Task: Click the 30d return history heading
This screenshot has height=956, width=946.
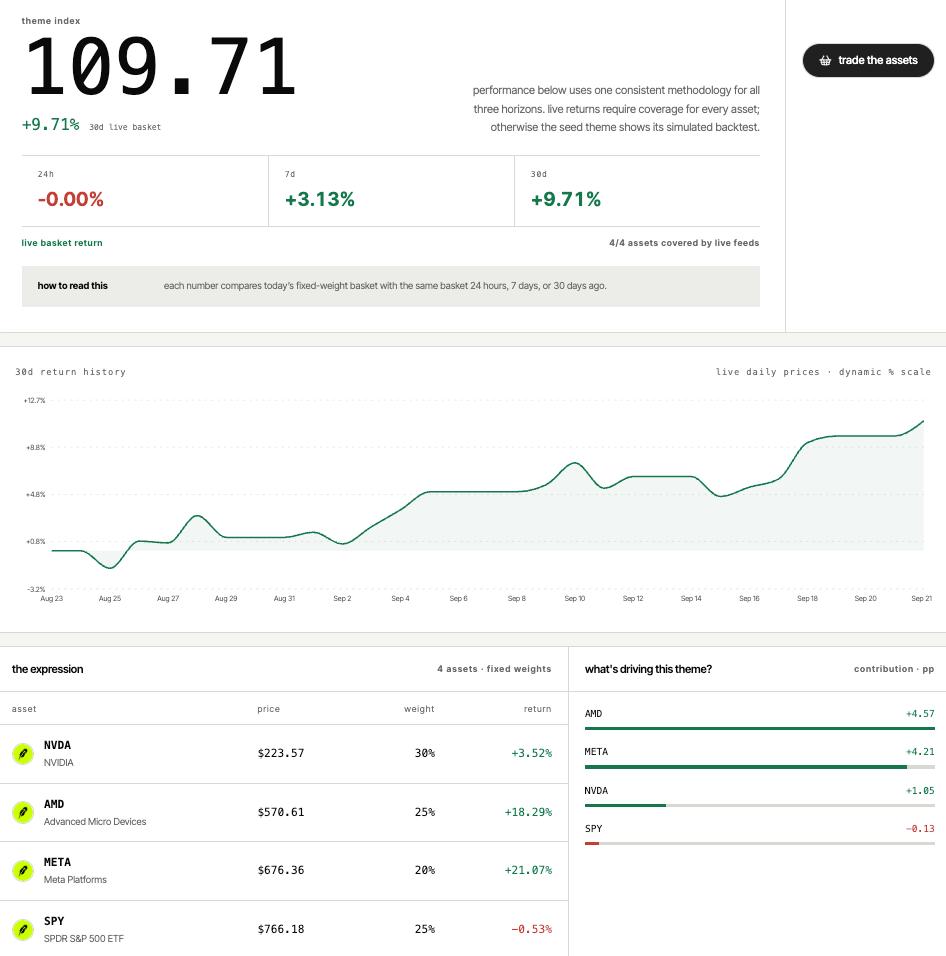Action: [x=71, y=371]
